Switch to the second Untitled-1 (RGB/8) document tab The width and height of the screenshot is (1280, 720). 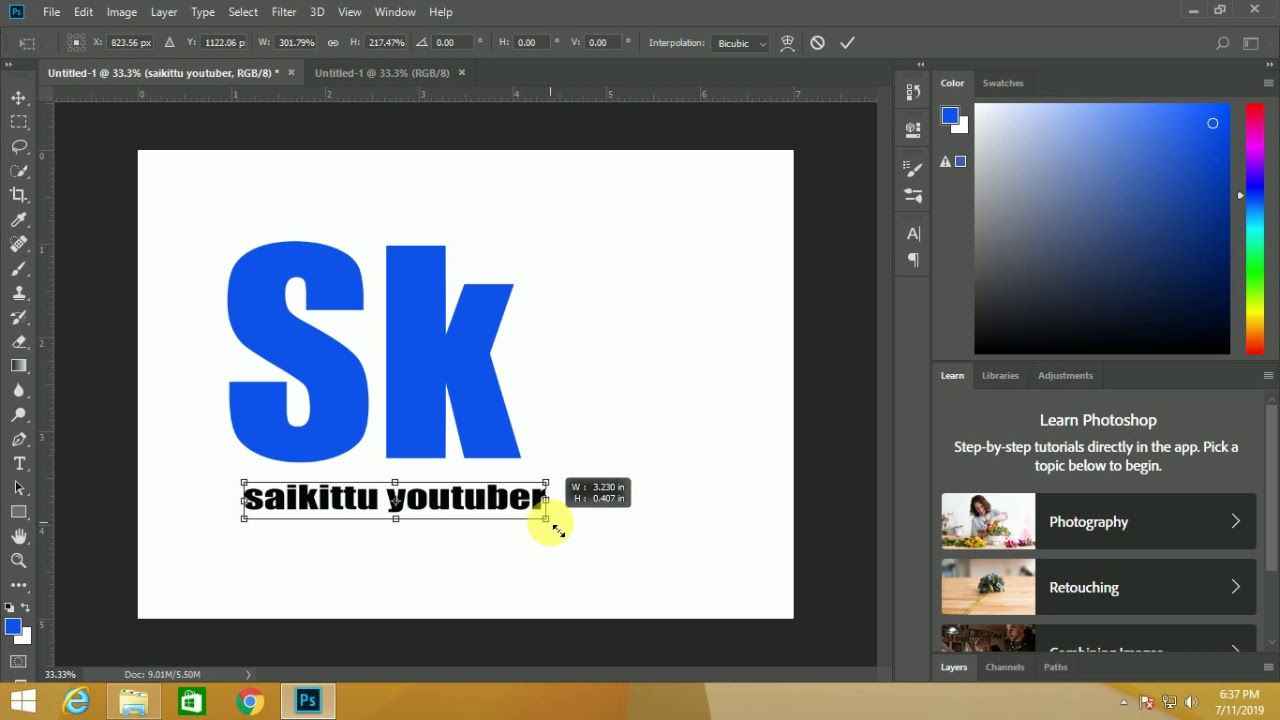(382, 73)
